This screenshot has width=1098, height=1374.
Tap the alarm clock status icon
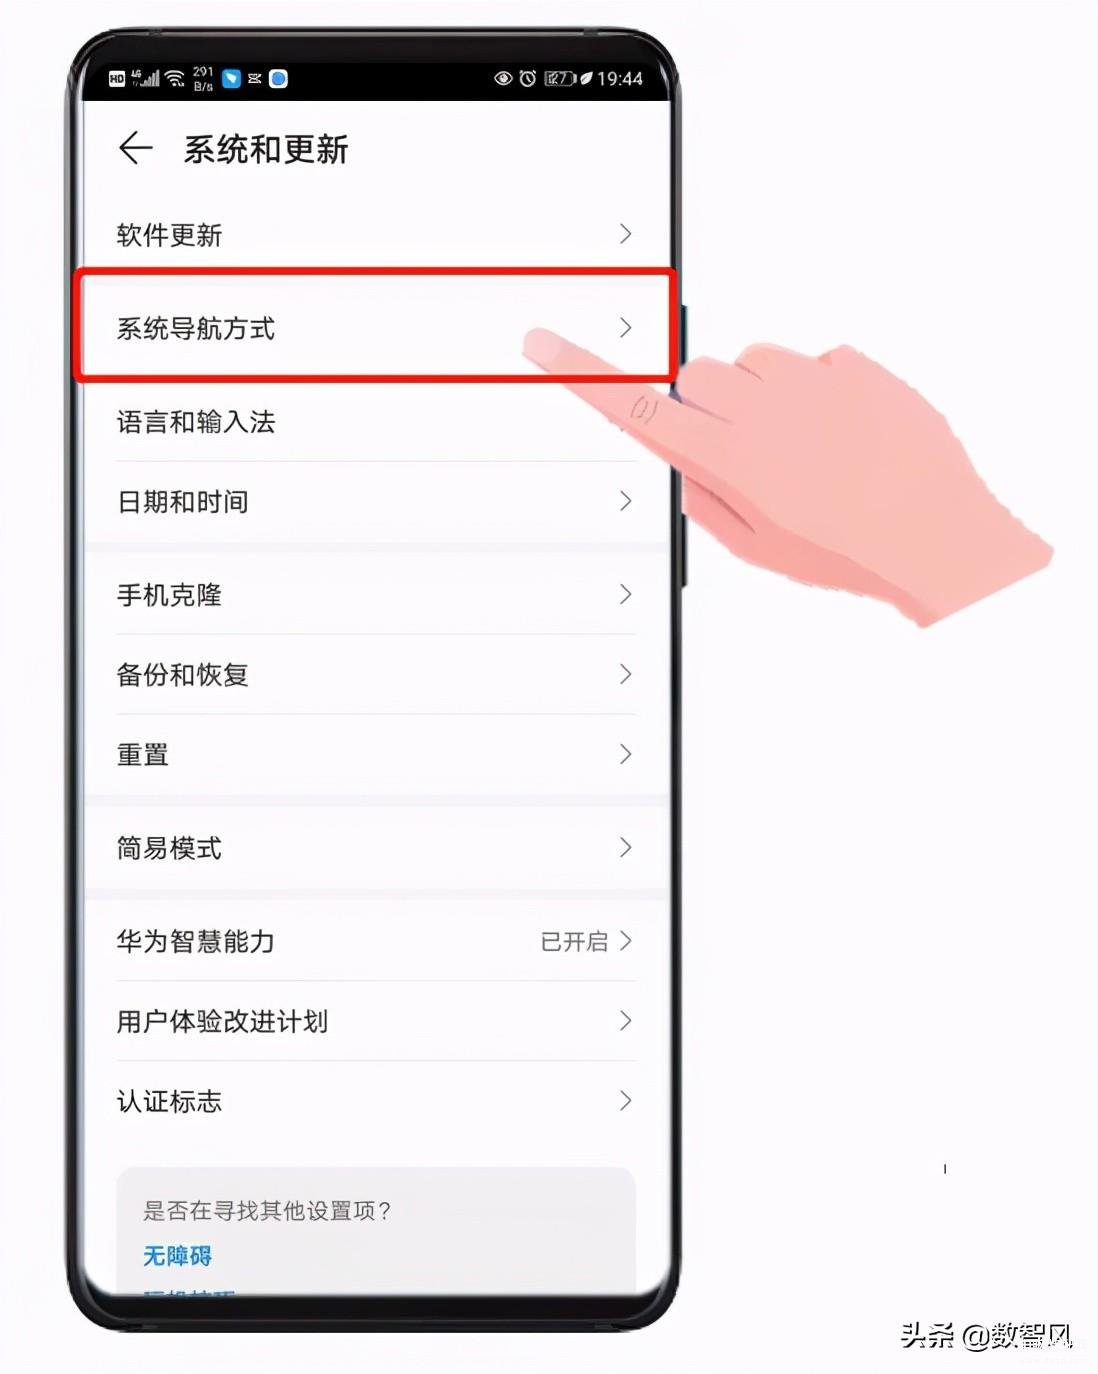(x=527, y=78)
